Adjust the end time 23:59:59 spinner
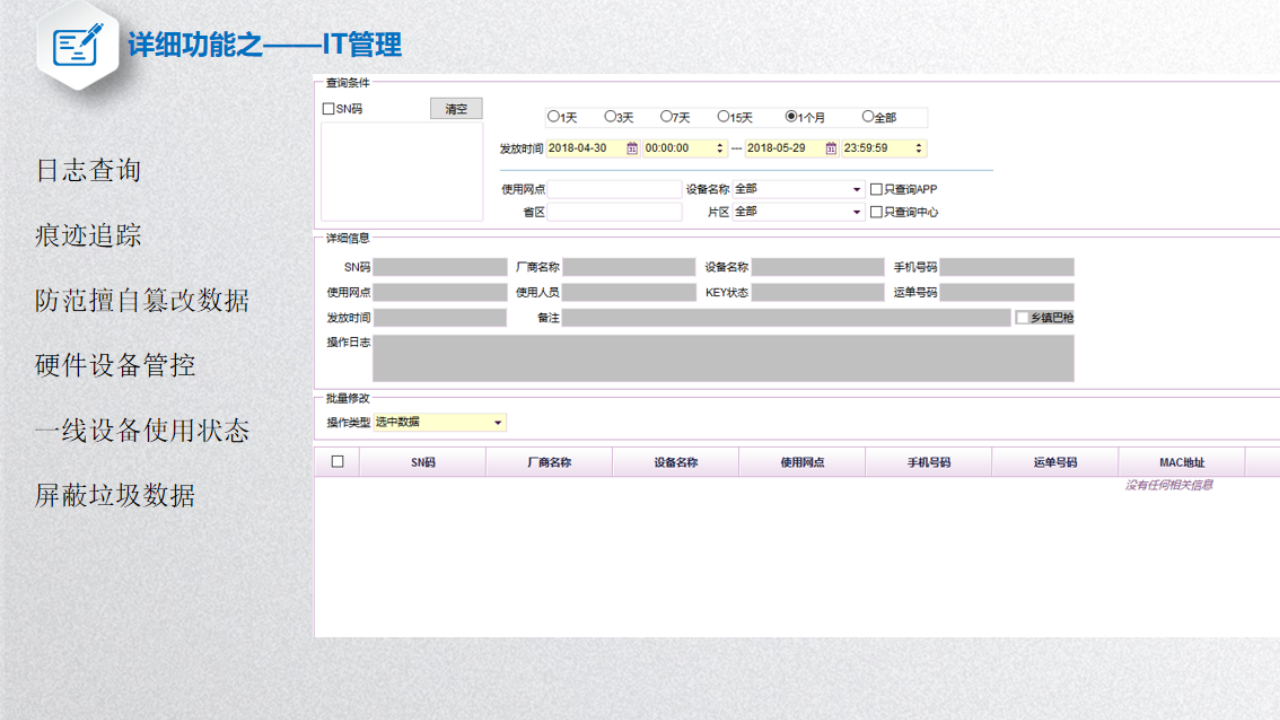 [918, 149]
